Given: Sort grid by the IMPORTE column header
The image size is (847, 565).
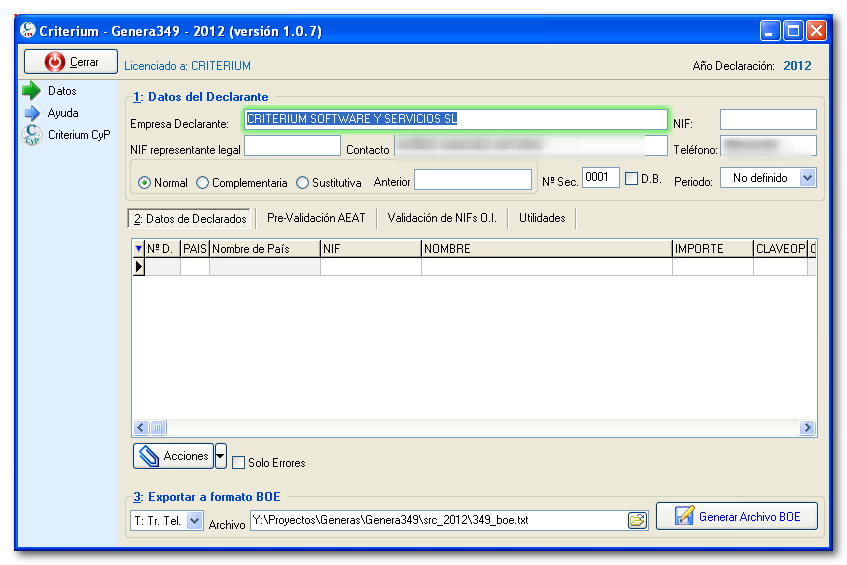Looking at the screenshot, I should 711,249.
